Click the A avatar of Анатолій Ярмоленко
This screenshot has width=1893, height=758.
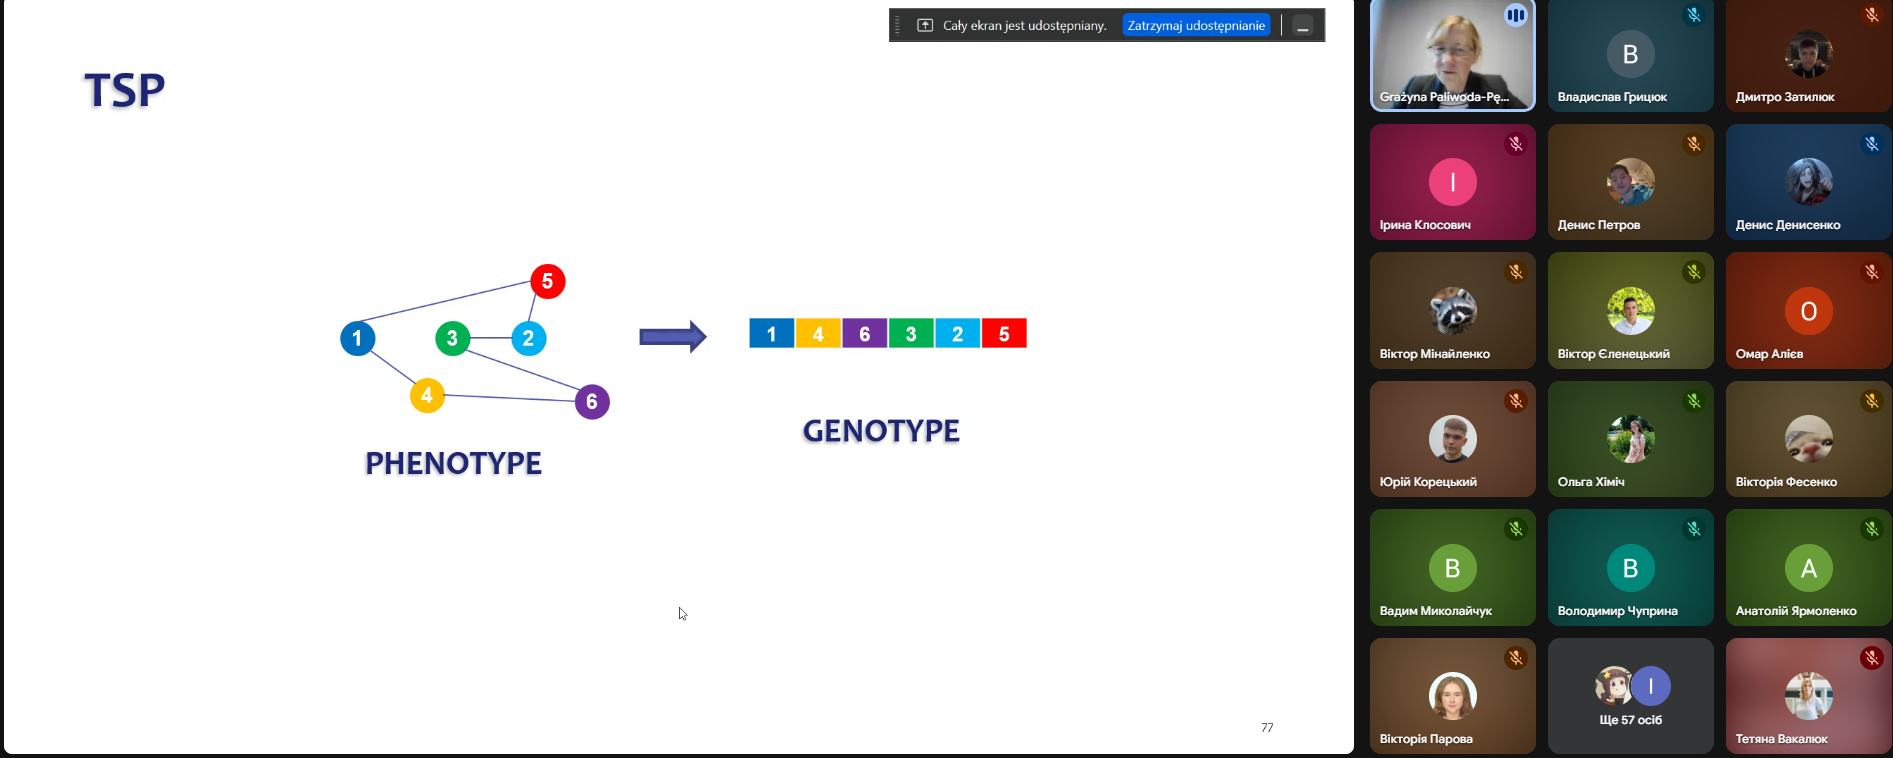click(1808, 568)
